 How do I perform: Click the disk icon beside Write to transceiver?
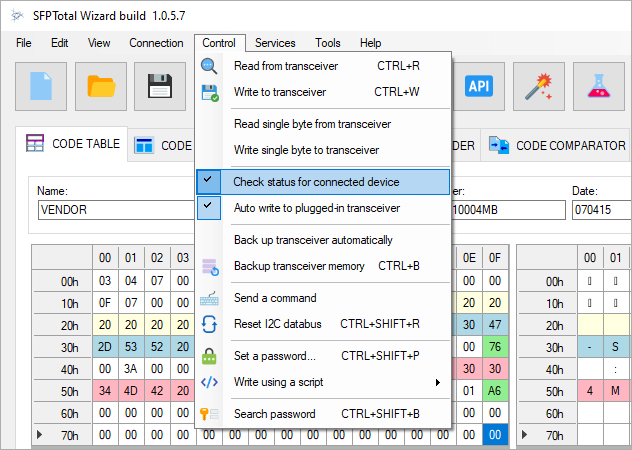pyautogui.click(x=210, y=92)
